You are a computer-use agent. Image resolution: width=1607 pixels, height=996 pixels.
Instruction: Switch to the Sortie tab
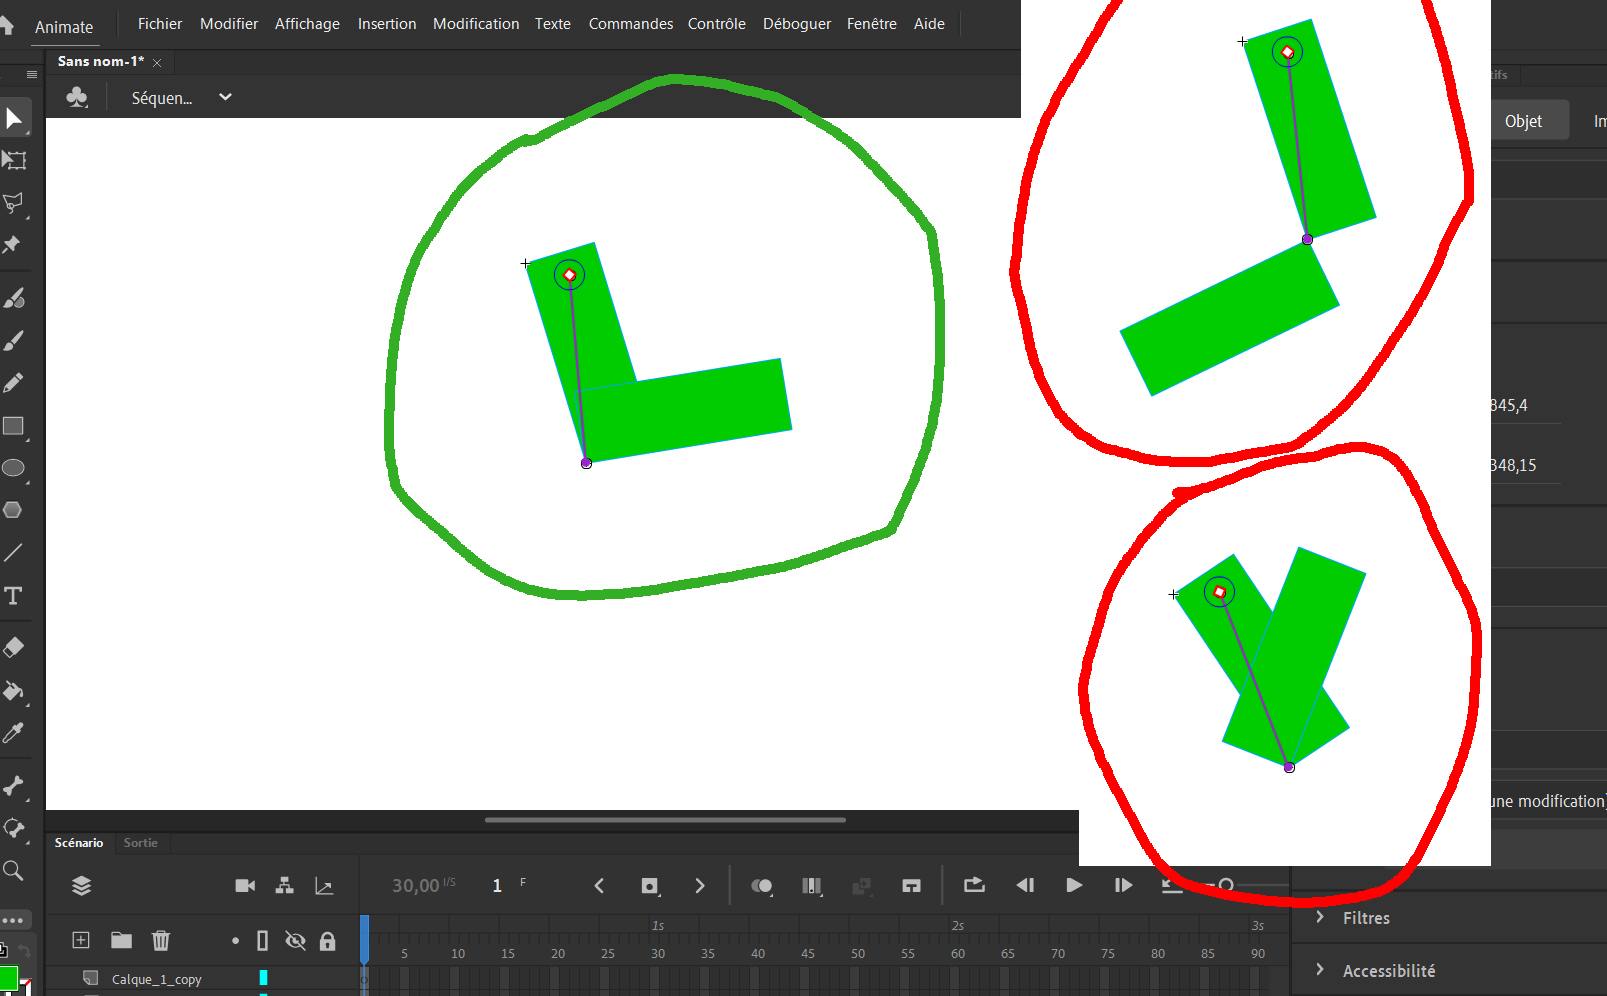tap(141, 843)
